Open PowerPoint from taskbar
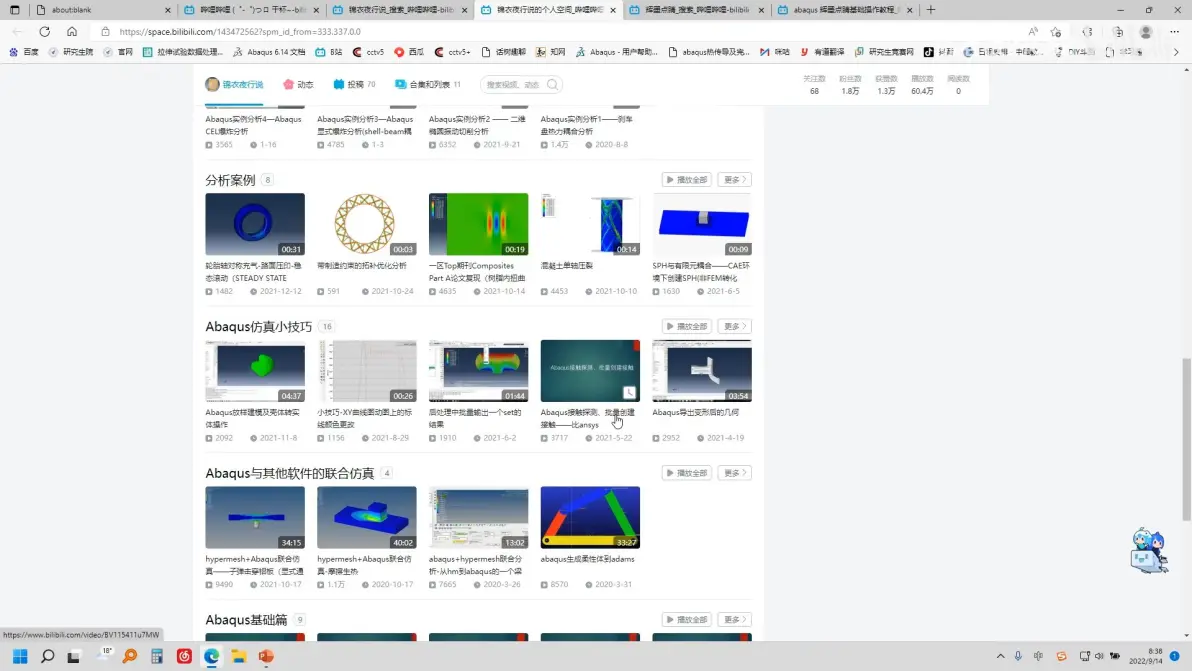 tap(266, 656)
